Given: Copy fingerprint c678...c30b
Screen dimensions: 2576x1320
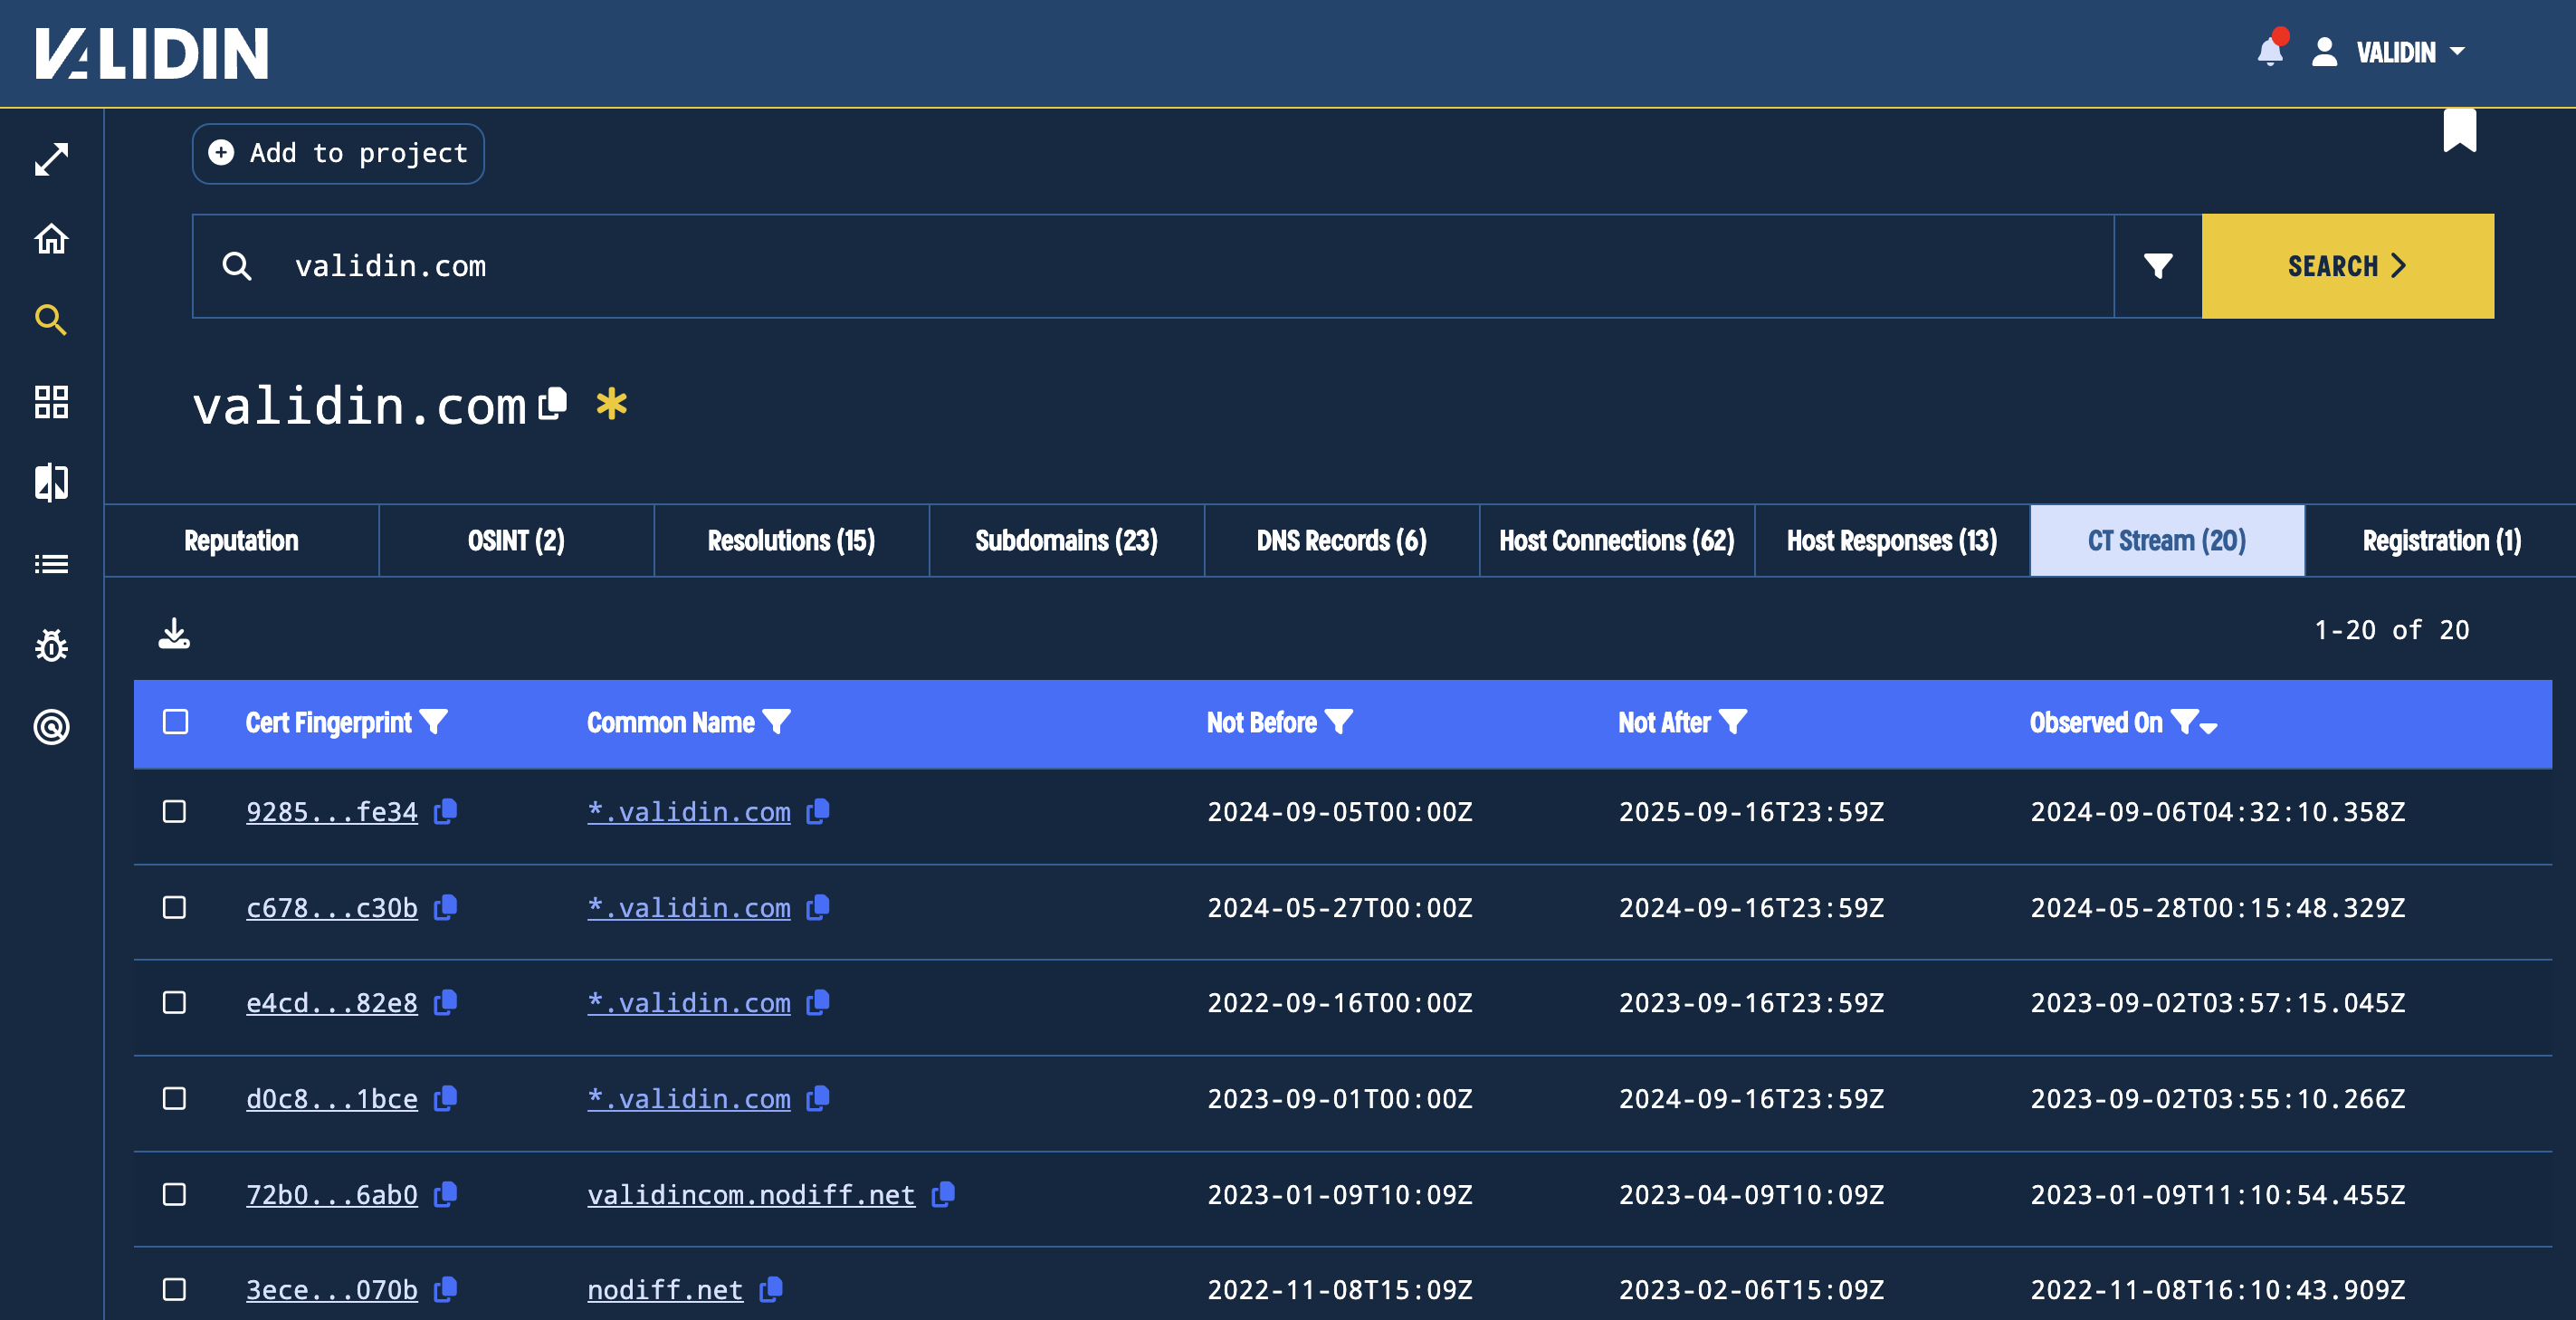Looking at the screenshot, I should click(x=446, y=907).
